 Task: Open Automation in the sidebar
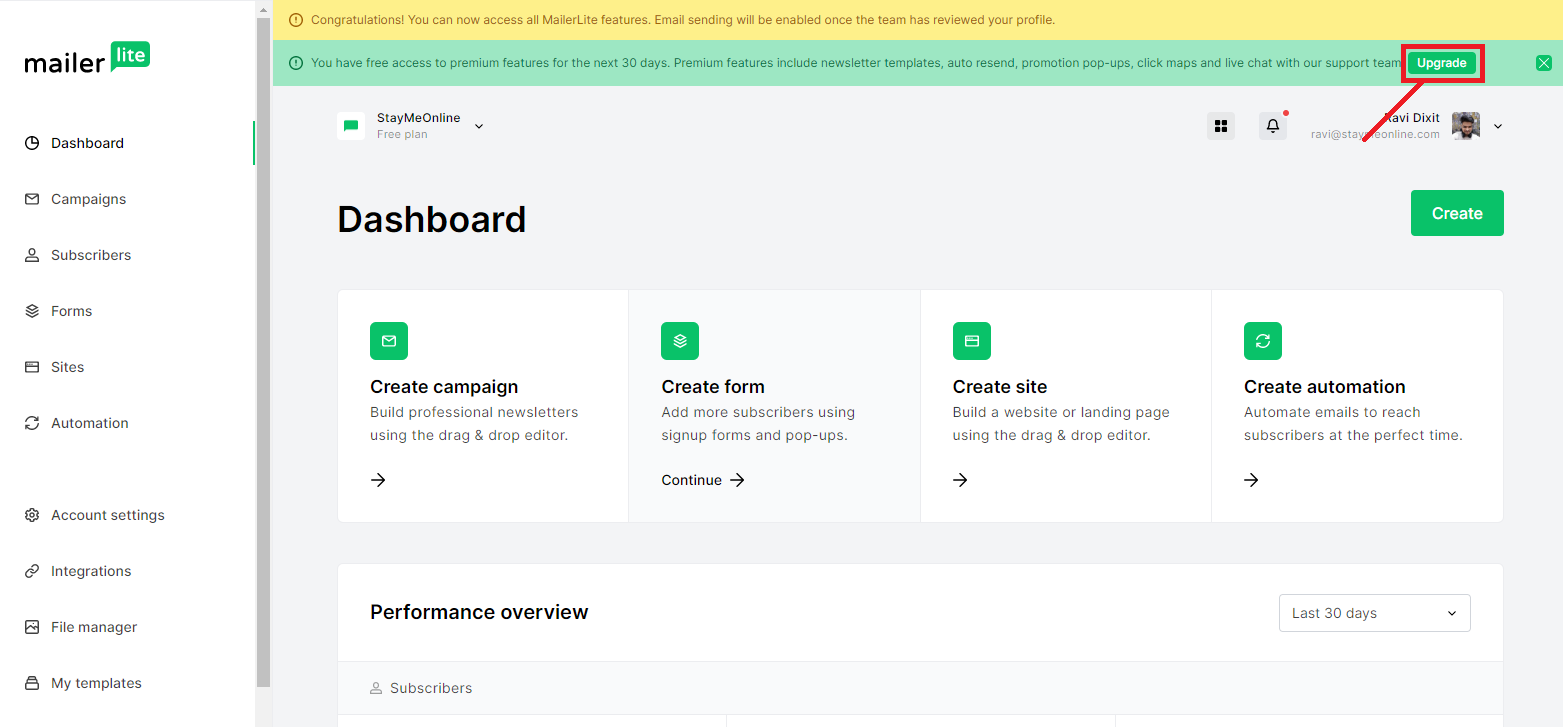tap(89, 423)
